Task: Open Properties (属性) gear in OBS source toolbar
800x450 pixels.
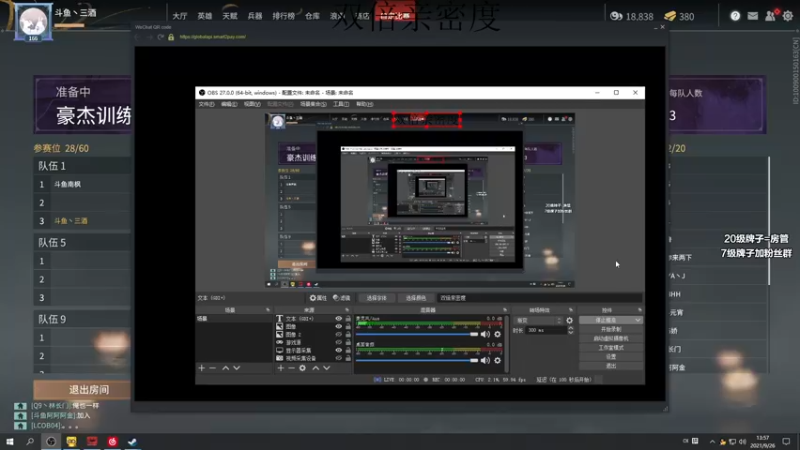Action: 318,298
